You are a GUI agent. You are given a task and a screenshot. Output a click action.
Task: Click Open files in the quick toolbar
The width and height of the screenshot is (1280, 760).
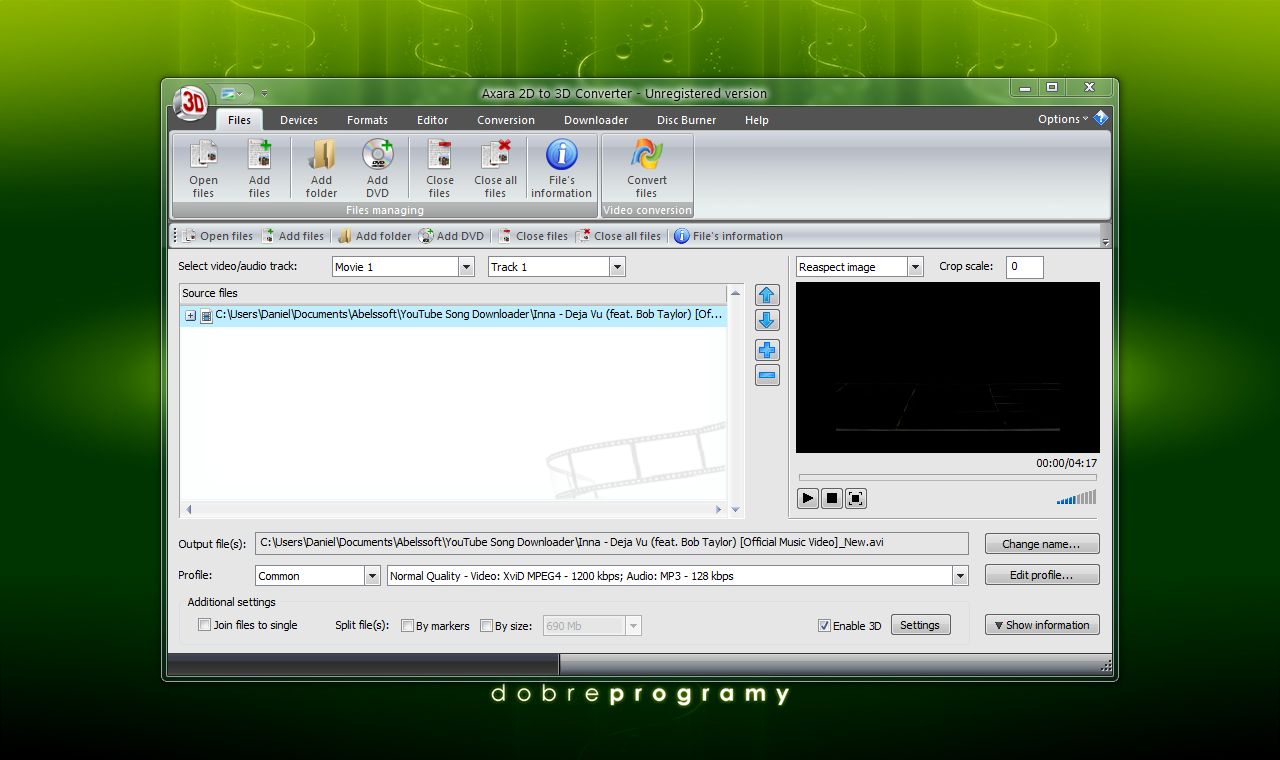[219, 236]
